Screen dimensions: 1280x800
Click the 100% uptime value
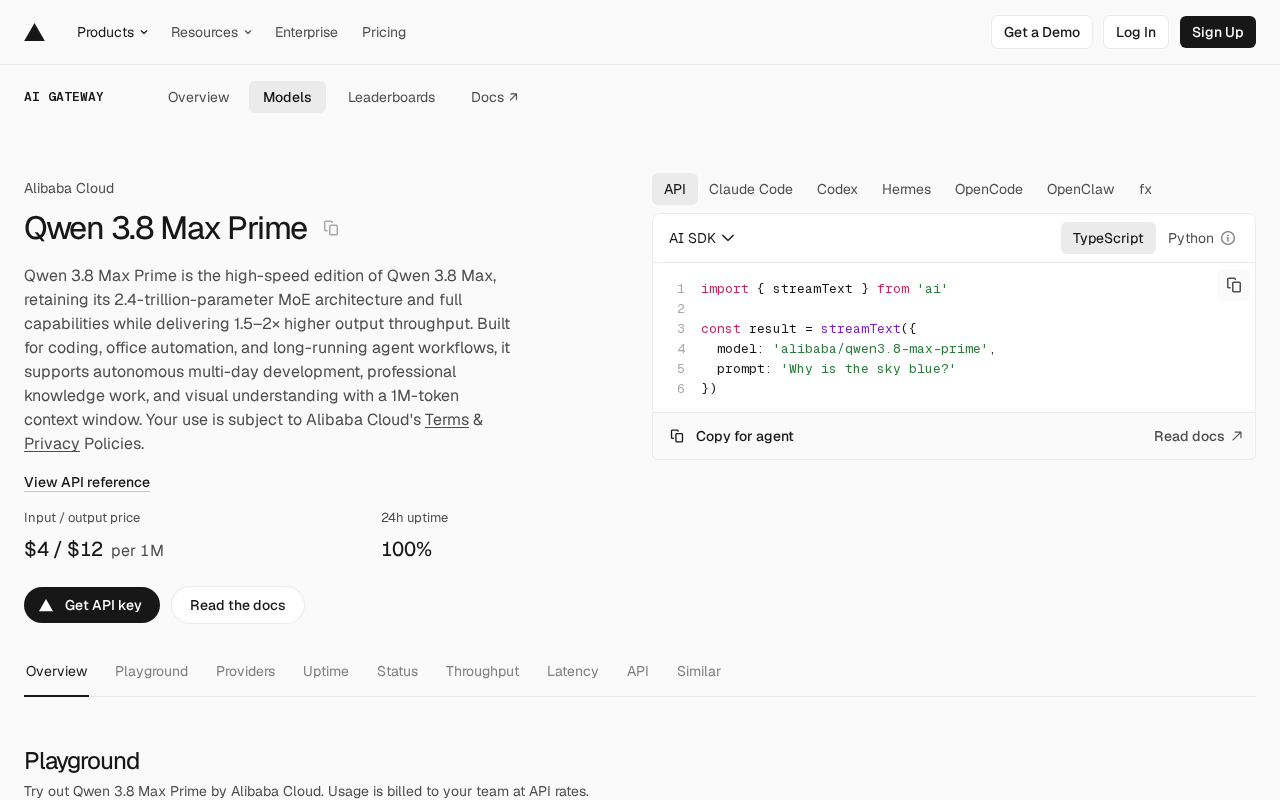407,549
